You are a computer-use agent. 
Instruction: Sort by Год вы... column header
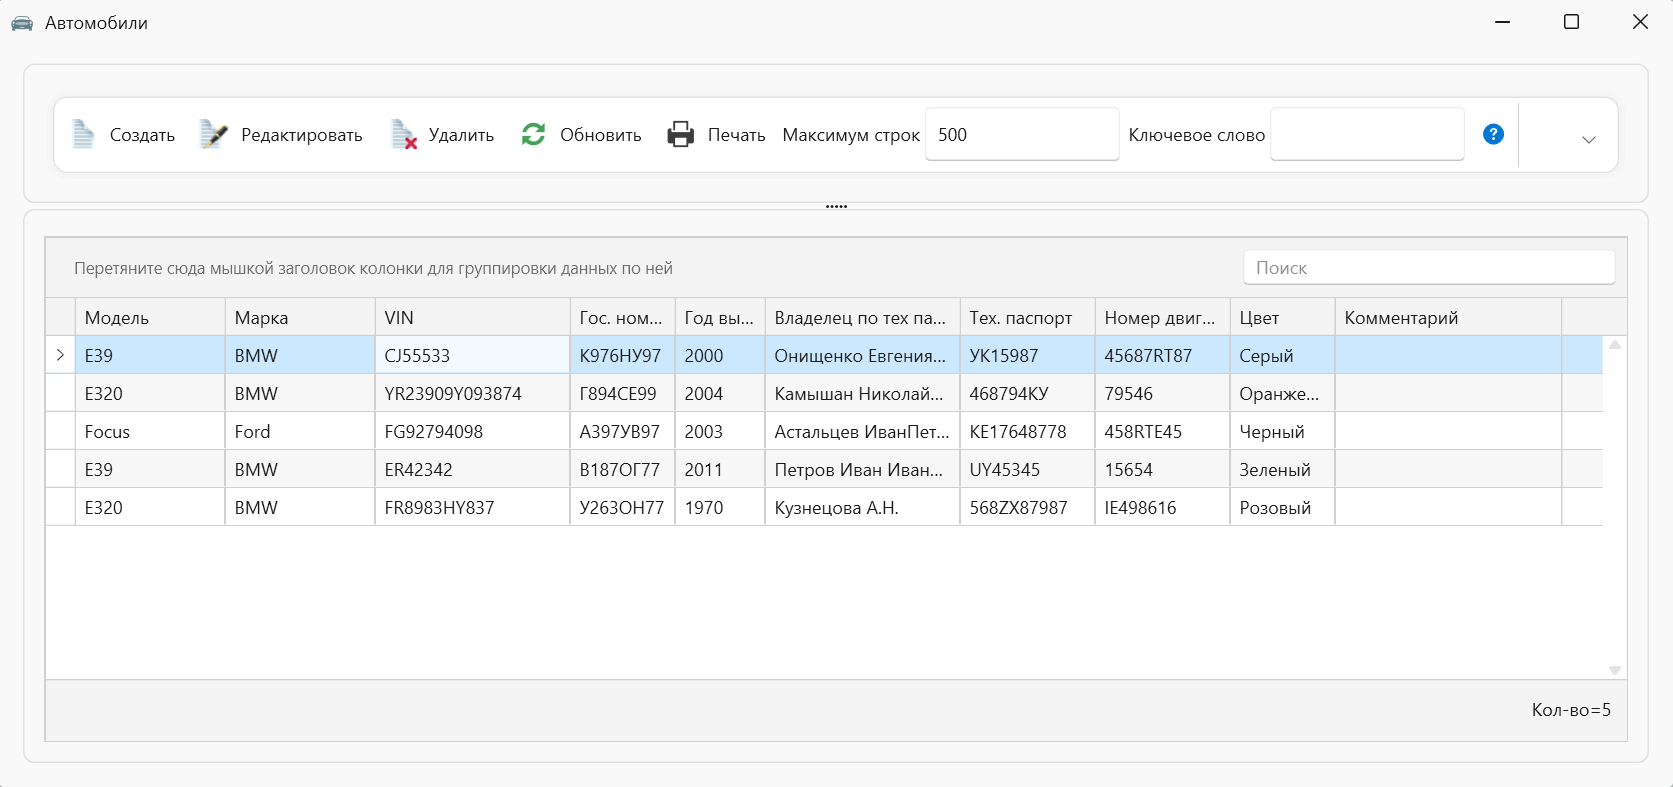coord(720,317)
